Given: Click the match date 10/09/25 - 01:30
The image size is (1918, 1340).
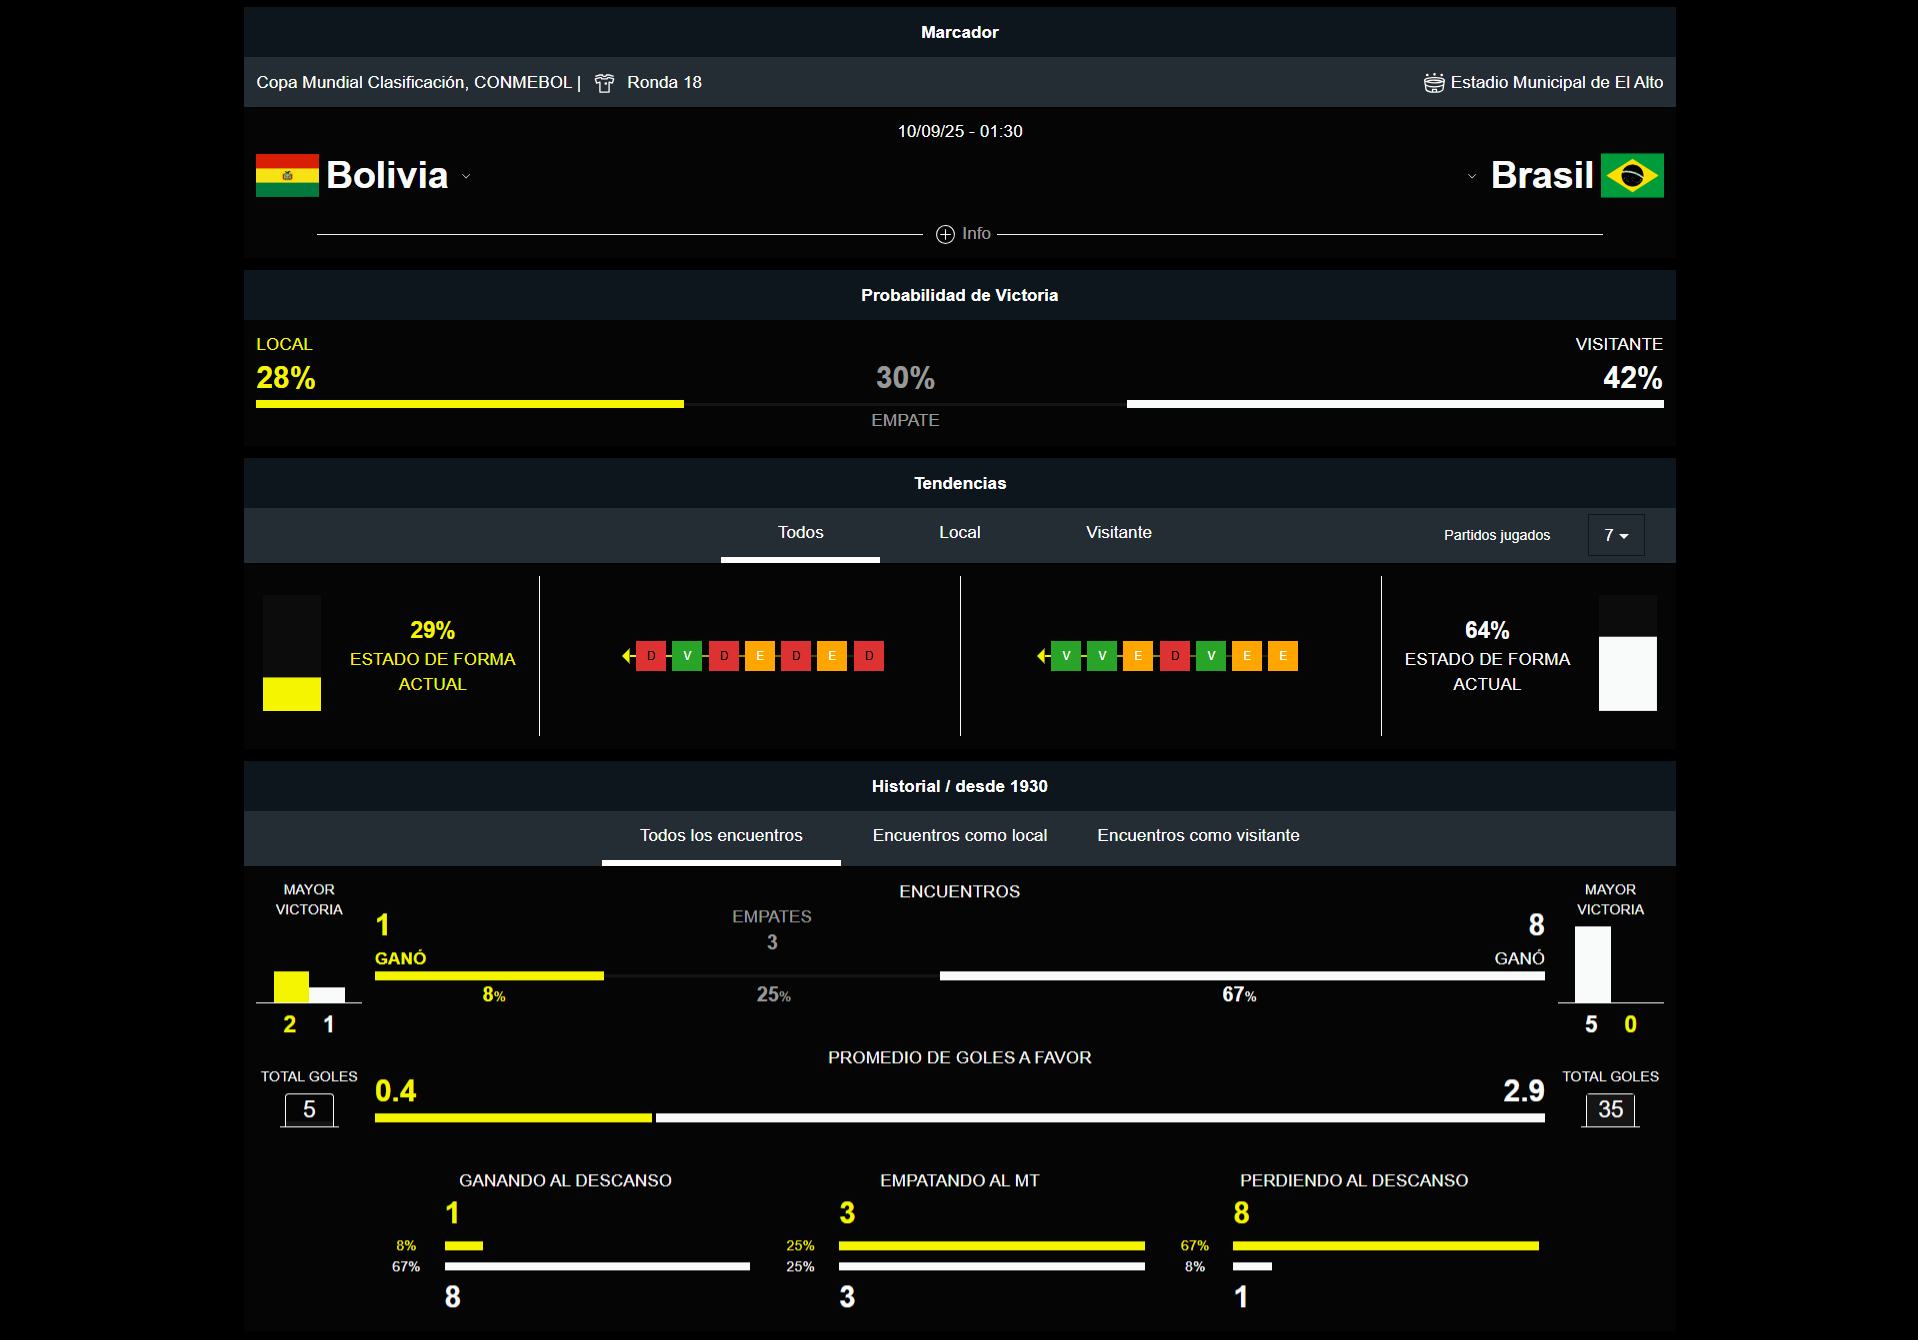Looking at the screenshot, I should coord(959,130).
